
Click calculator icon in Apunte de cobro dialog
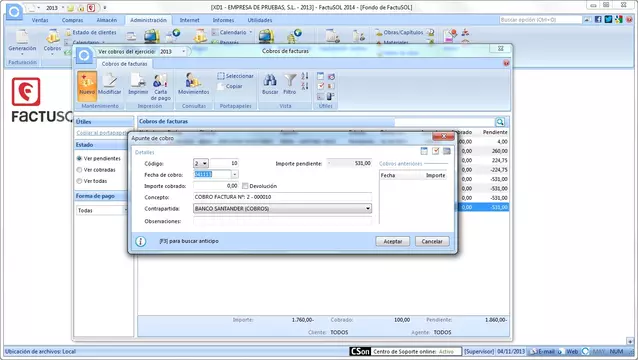click(447, 151)
